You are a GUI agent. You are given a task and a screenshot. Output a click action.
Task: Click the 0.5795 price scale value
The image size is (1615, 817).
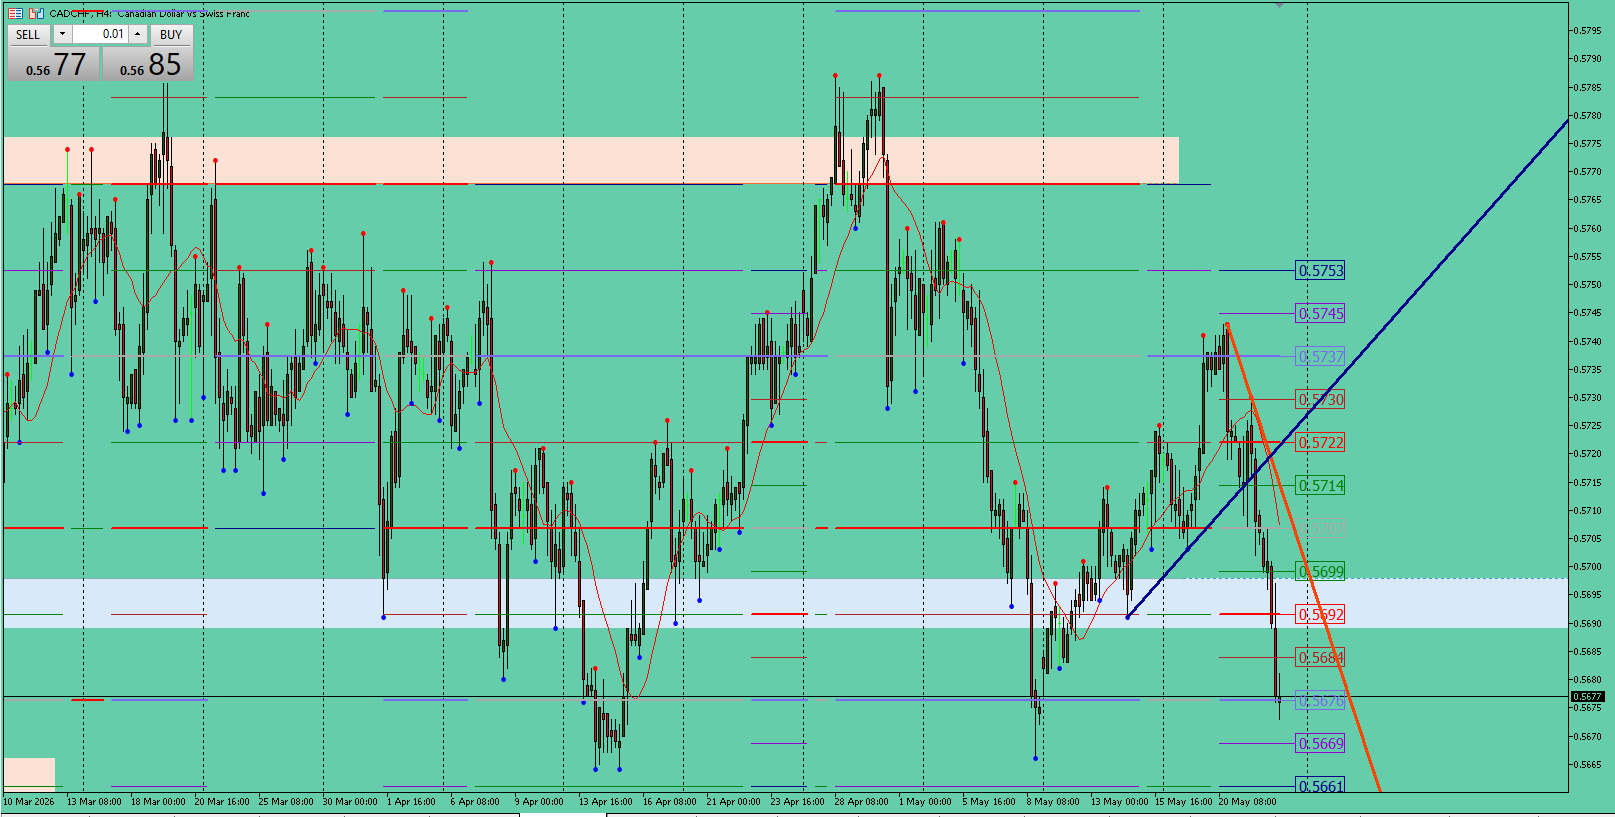1588,30
